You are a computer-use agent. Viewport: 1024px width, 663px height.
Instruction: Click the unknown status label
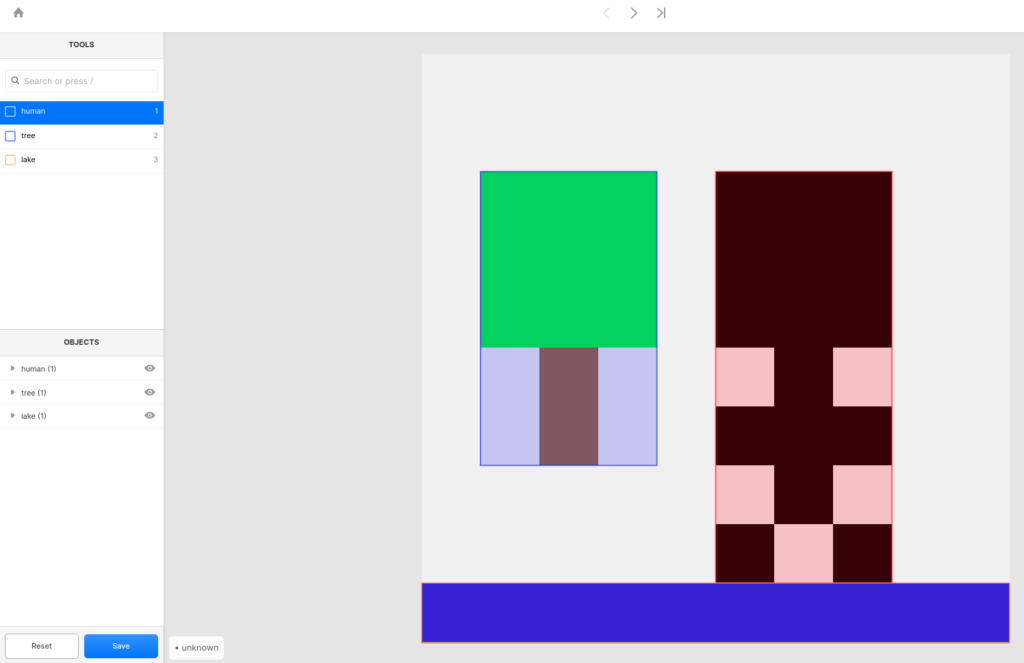tap(197, 648)
